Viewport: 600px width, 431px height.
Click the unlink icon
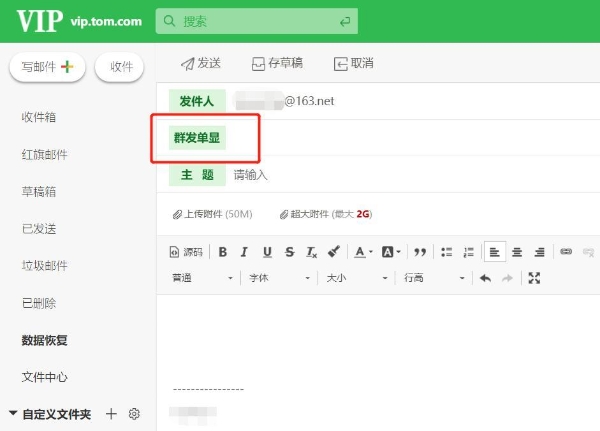pos(589,252)
